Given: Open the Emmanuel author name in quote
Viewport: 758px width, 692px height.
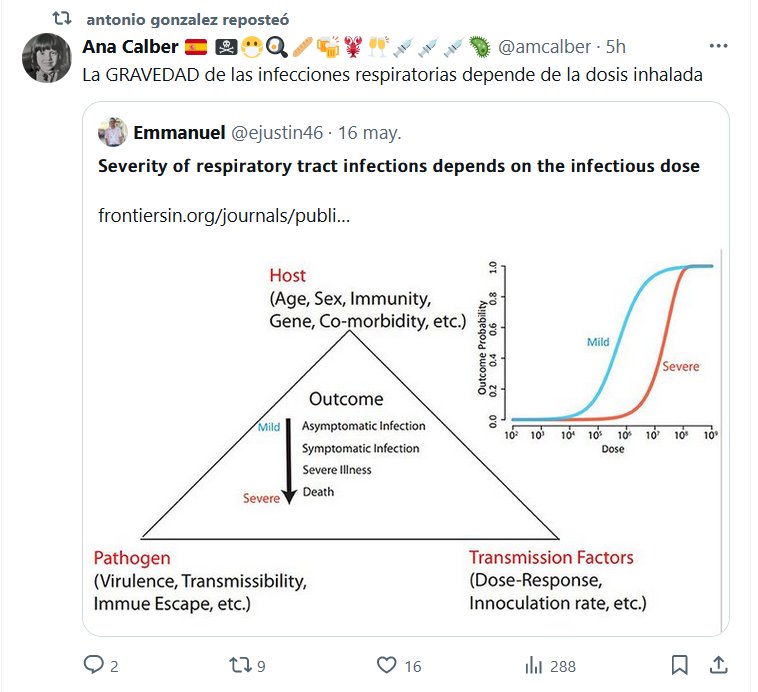Looking at the screenshot, I should tap(178, 132).
